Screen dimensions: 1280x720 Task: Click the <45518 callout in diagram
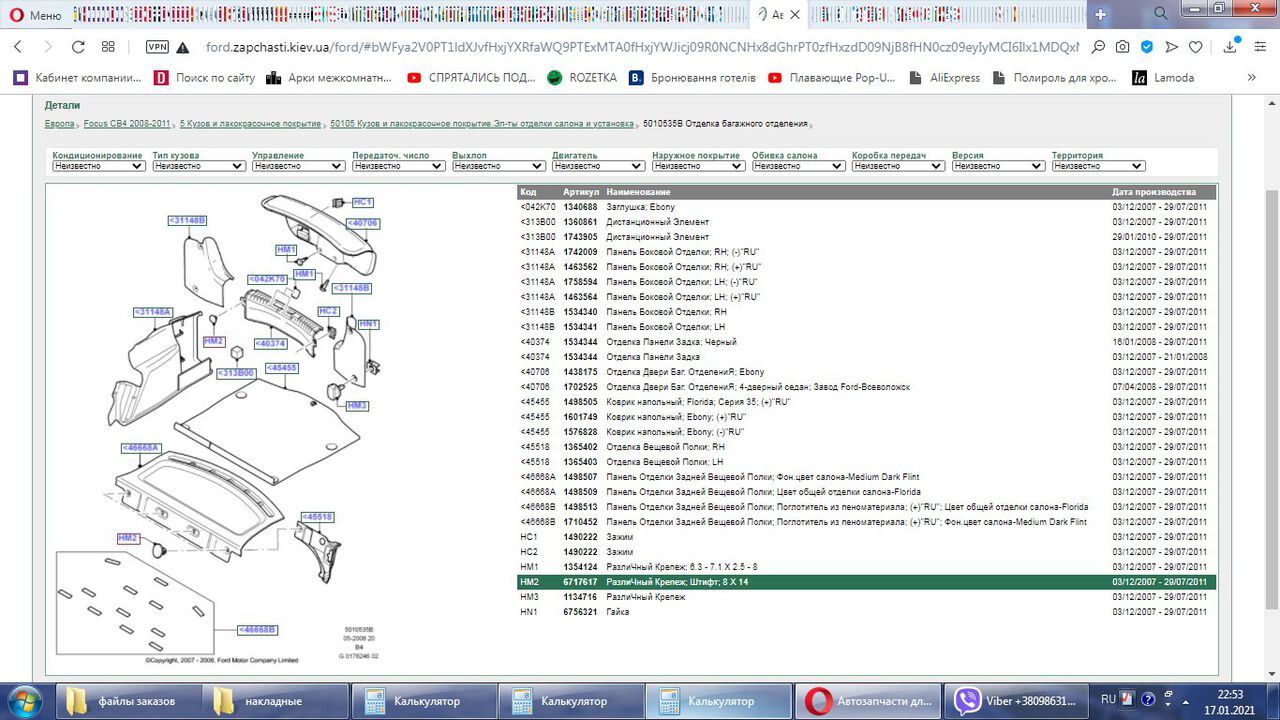(318, 517)
